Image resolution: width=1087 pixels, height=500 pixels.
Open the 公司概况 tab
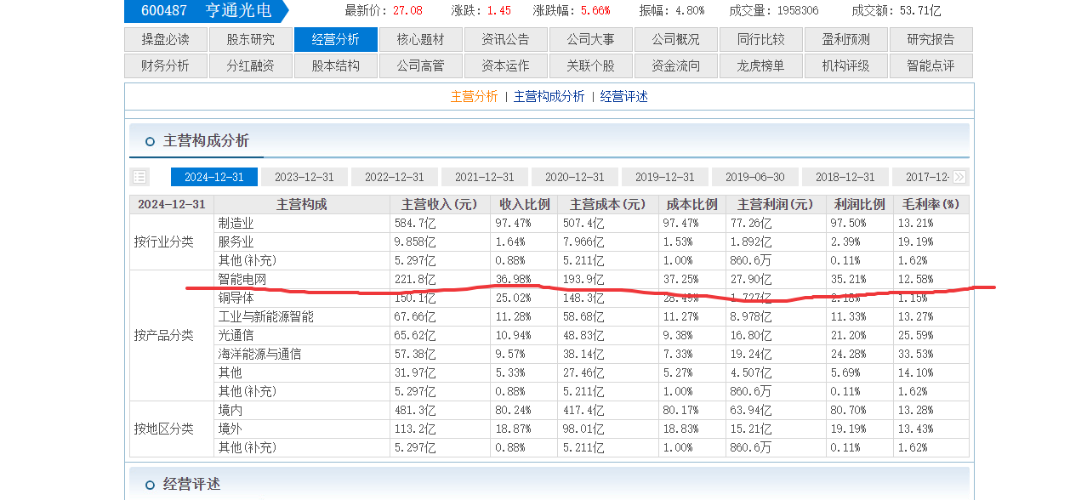pos(675,40)
